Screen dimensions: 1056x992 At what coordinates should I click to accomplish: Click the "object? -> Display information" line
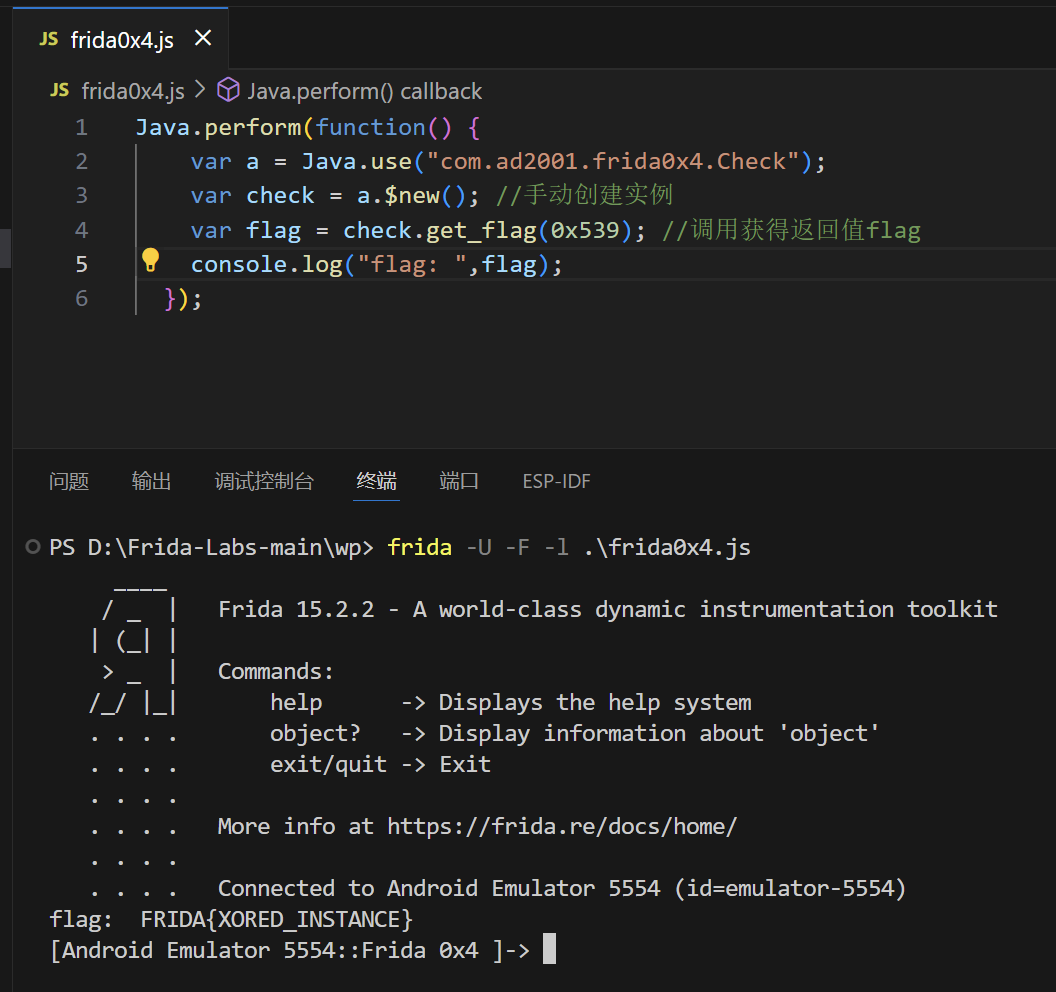pos(574,733)
